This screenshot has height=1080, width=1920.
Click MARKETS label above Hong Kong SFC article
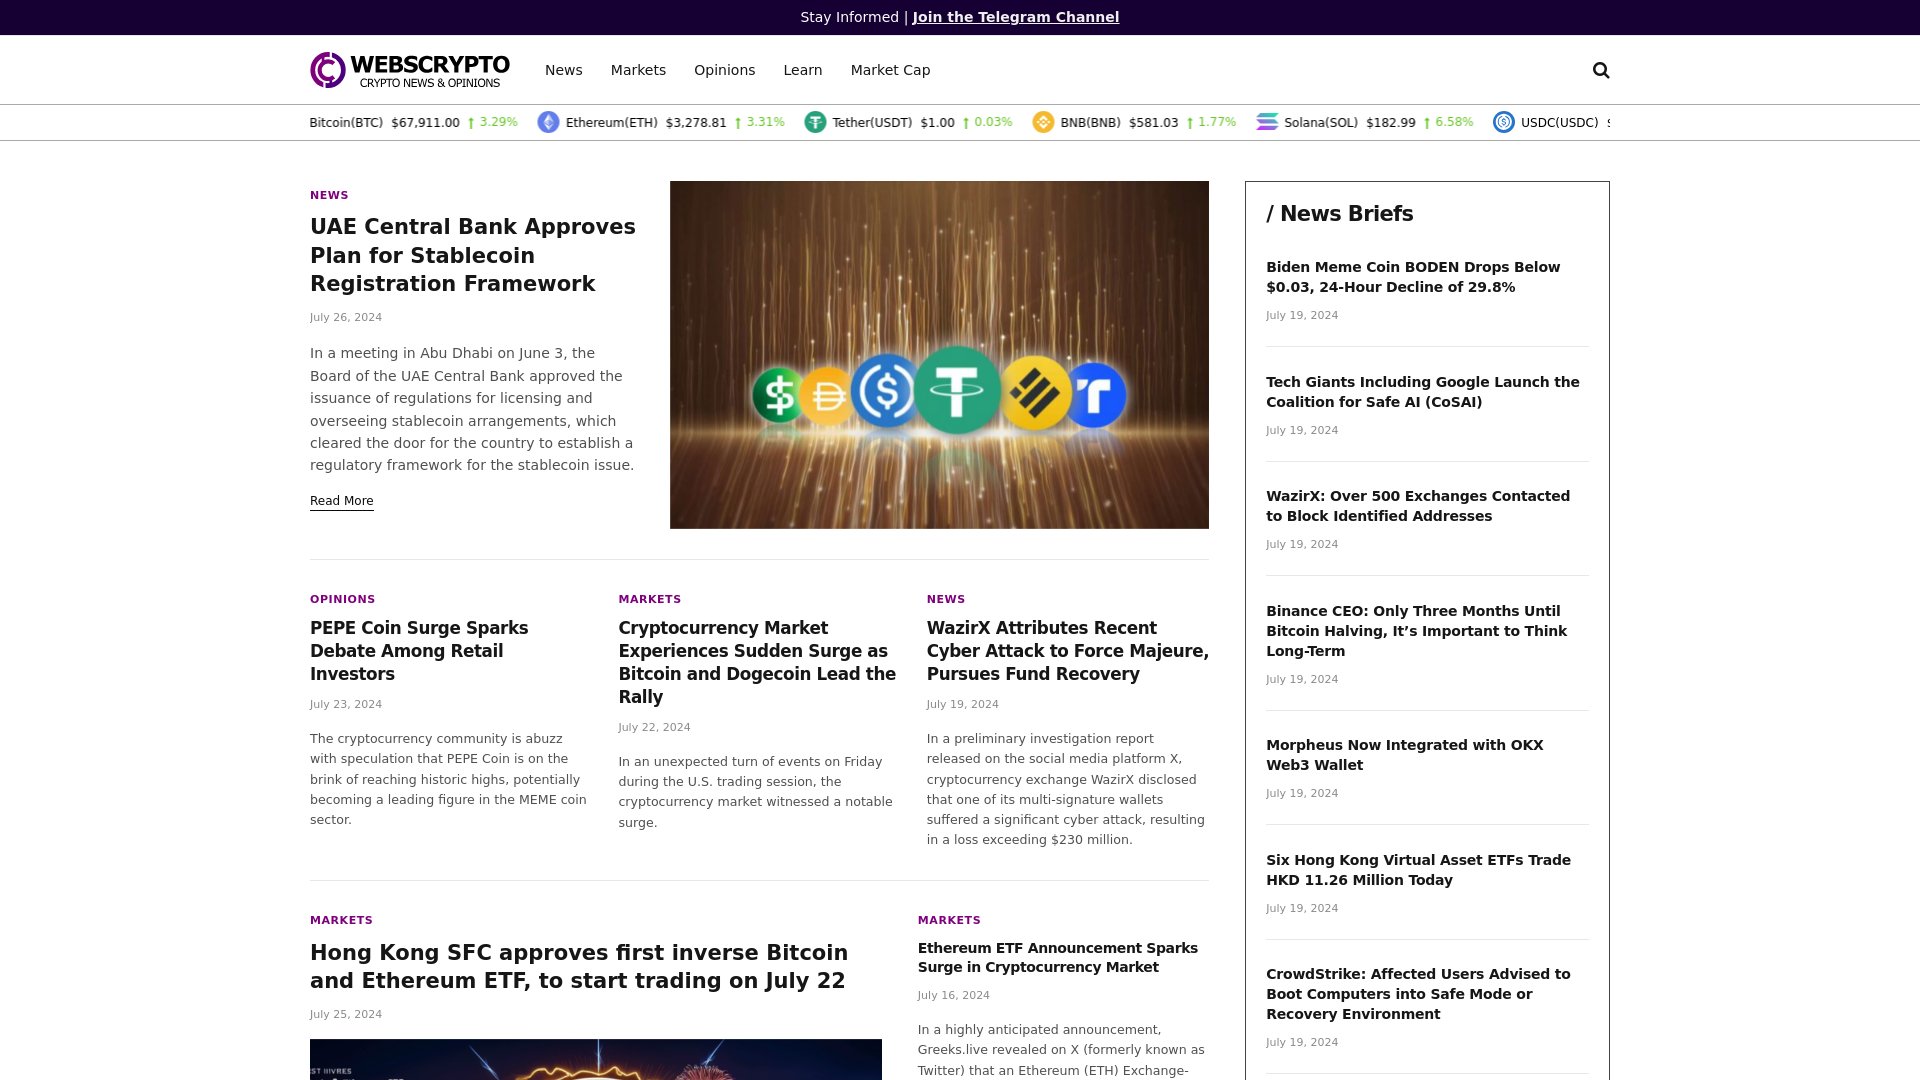tap(341, 921)
